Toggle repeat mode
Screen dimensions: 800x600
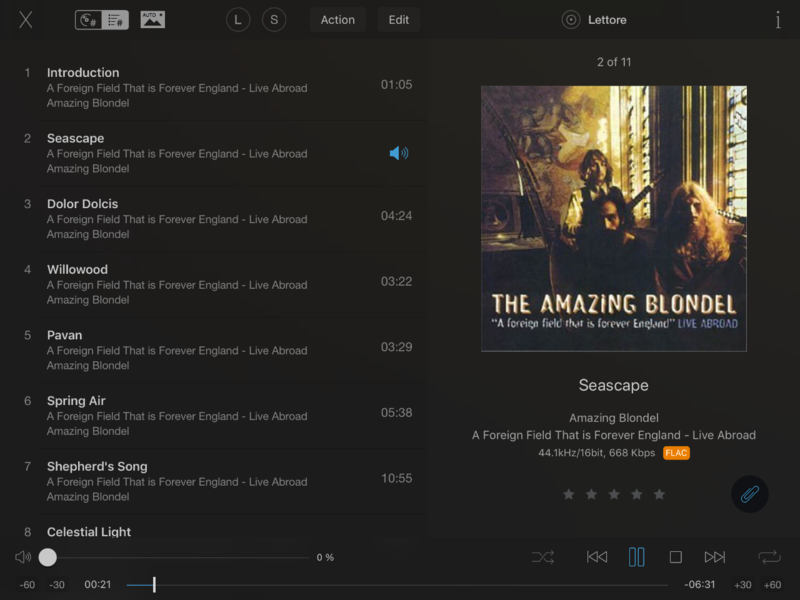coord(769,557)
